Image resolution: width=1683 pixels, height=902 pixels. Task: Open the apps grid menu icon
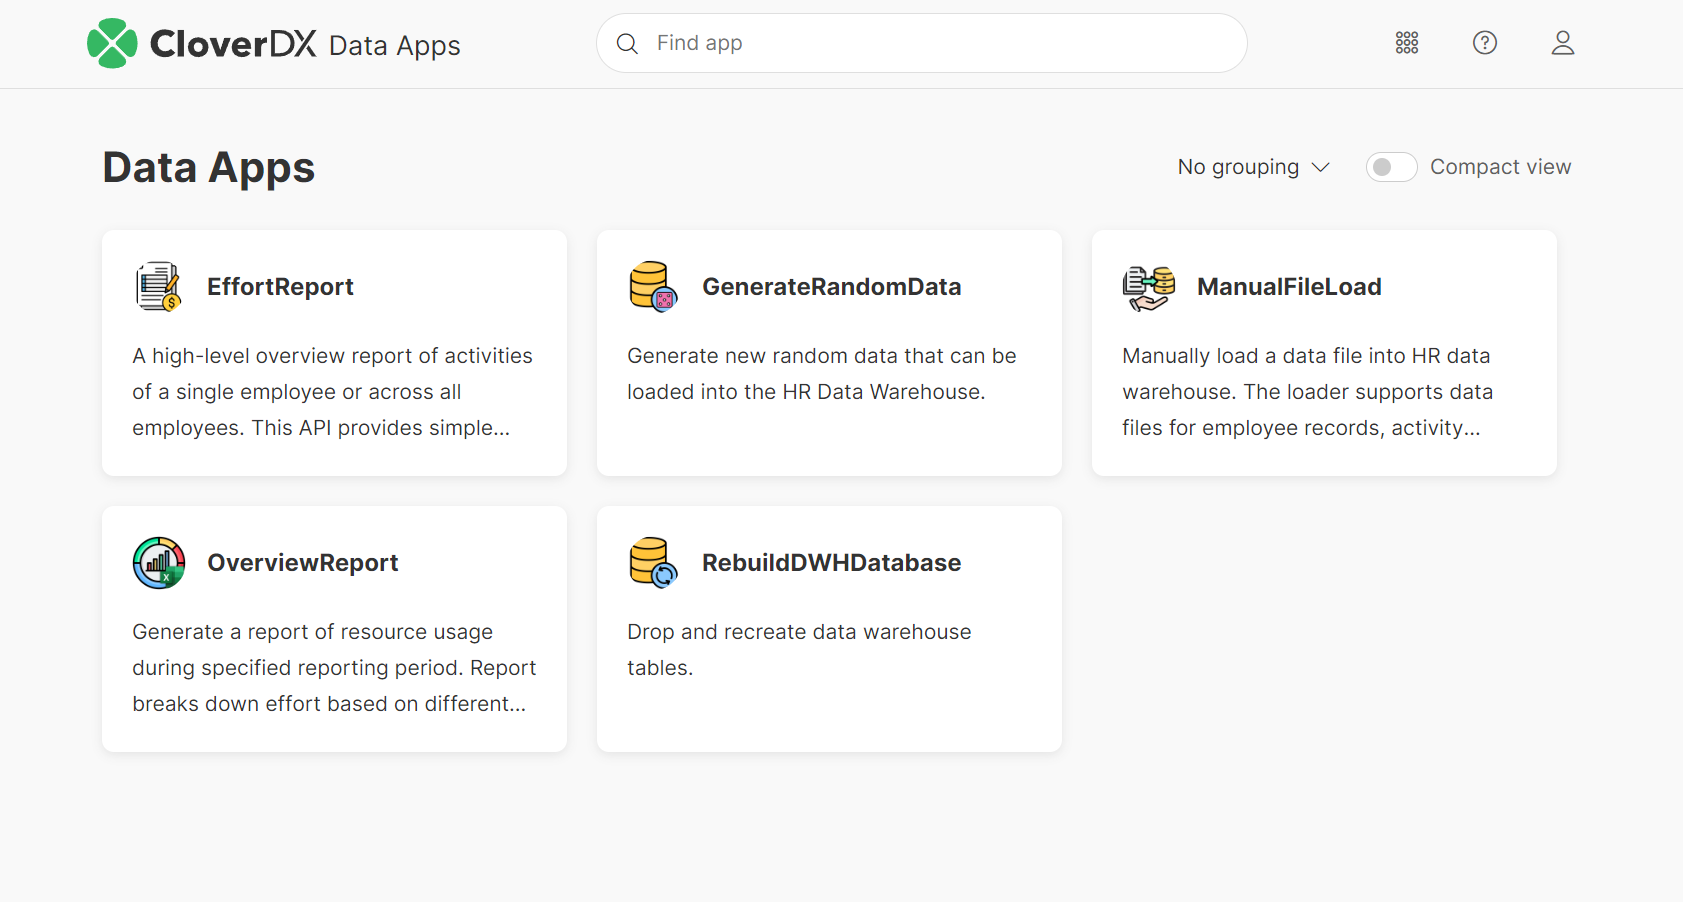click(1406, 43)
